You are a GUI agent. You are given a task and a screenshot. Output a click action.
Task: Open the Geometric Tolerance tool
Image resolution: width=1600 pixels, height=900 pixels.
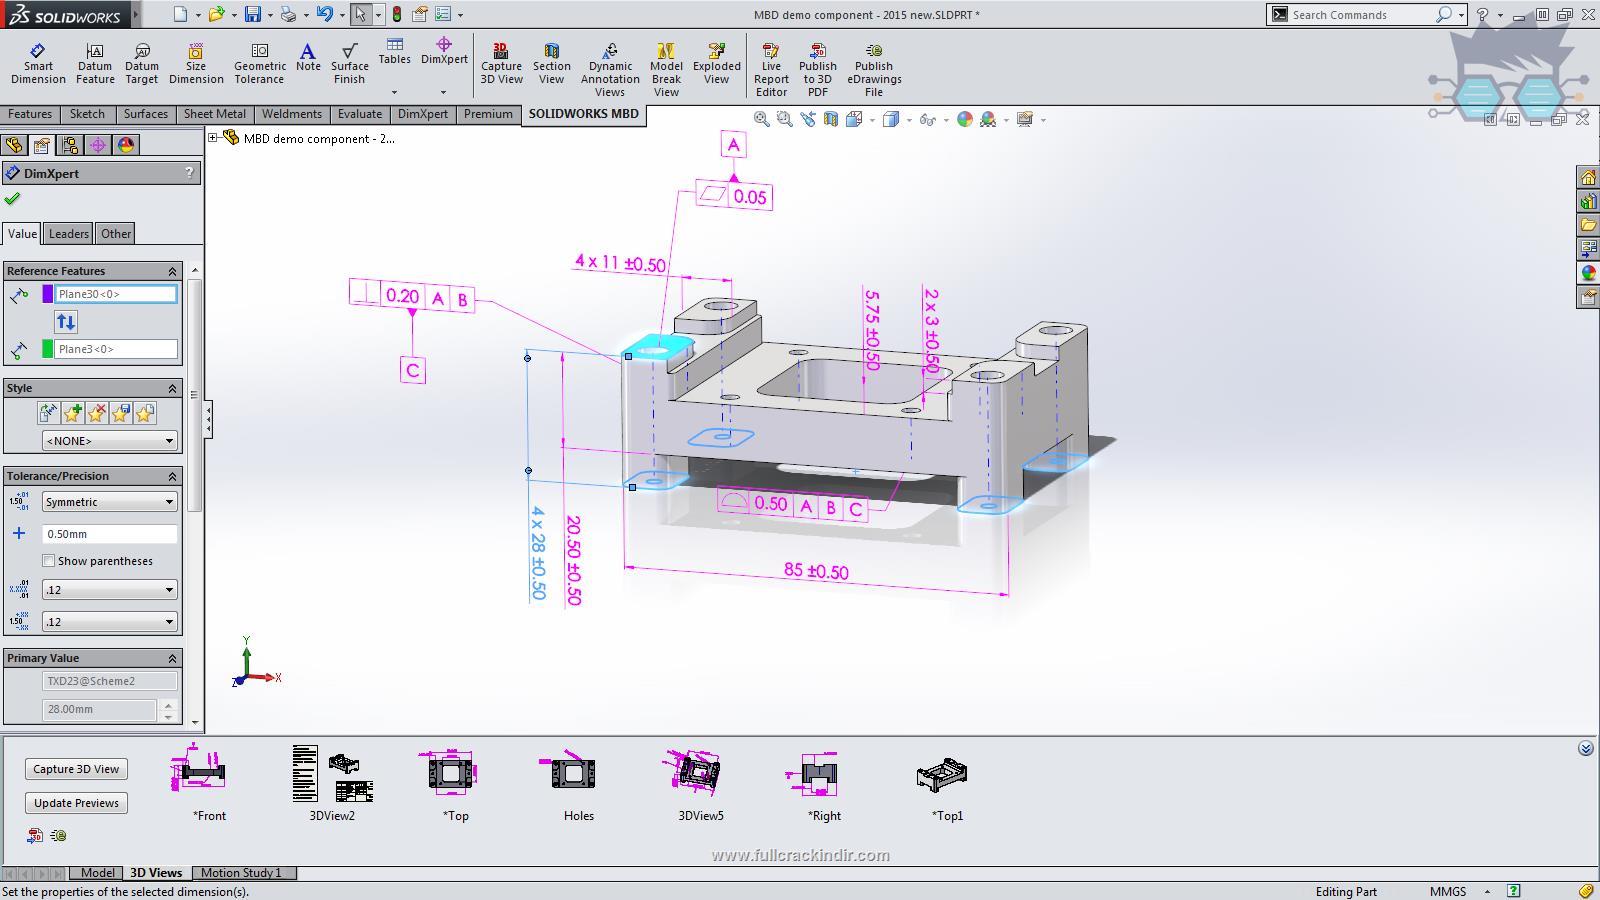click(259, 64)
